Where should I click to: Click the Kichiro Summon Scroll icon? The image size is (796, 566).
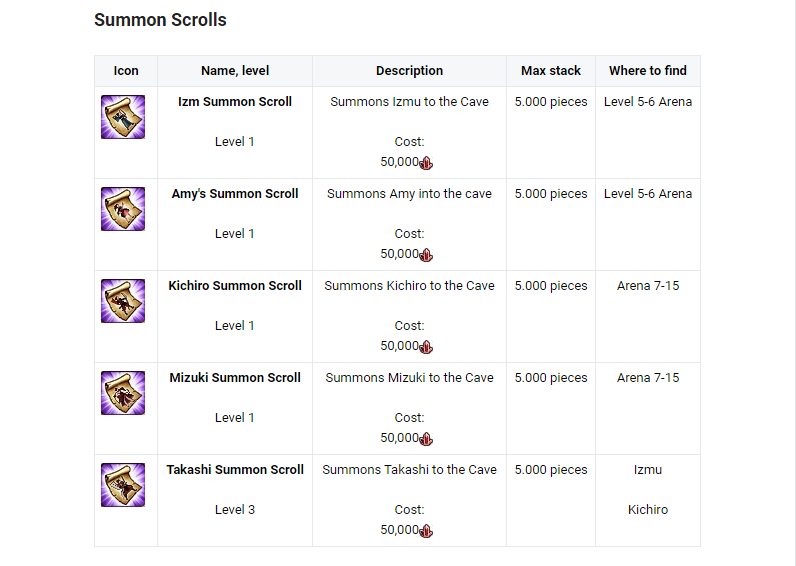point(123,301)
